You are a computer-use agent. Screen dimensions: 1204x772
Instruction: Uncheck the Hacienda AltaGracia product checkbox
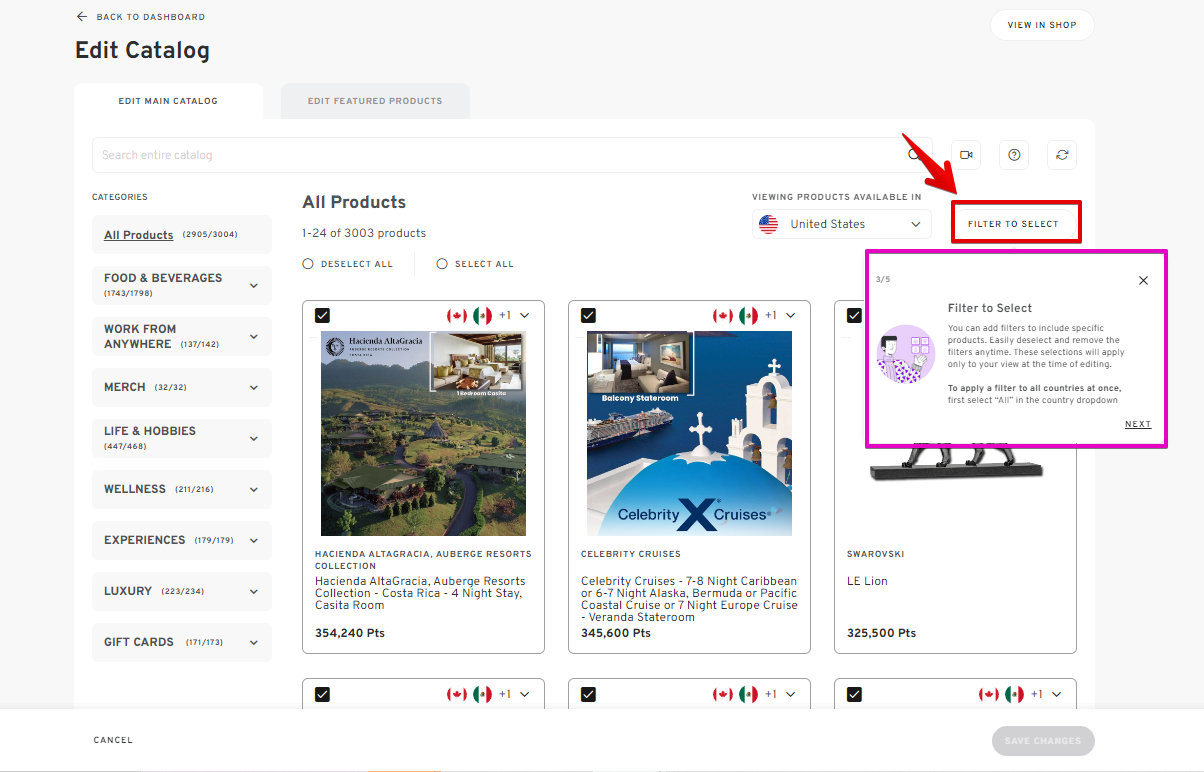coord(322,315)
